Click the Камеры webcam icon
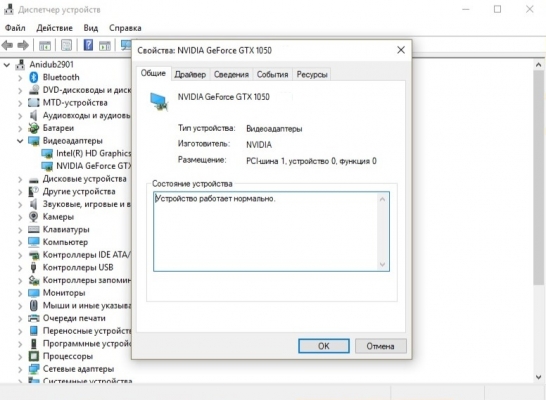The image size is (546, 400). click(x=33, y=217)
